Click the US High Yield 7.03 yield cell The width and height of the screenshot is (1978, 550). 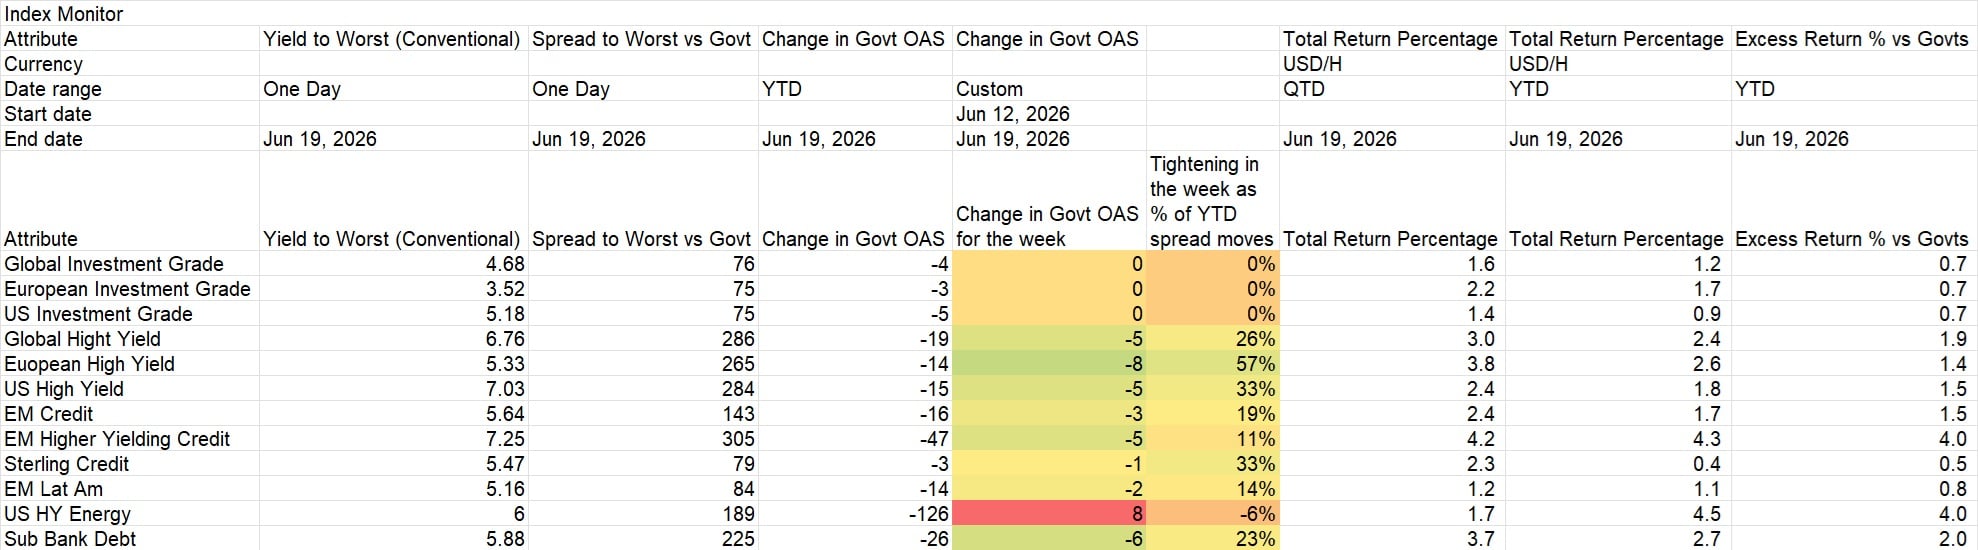coord(392,389)
